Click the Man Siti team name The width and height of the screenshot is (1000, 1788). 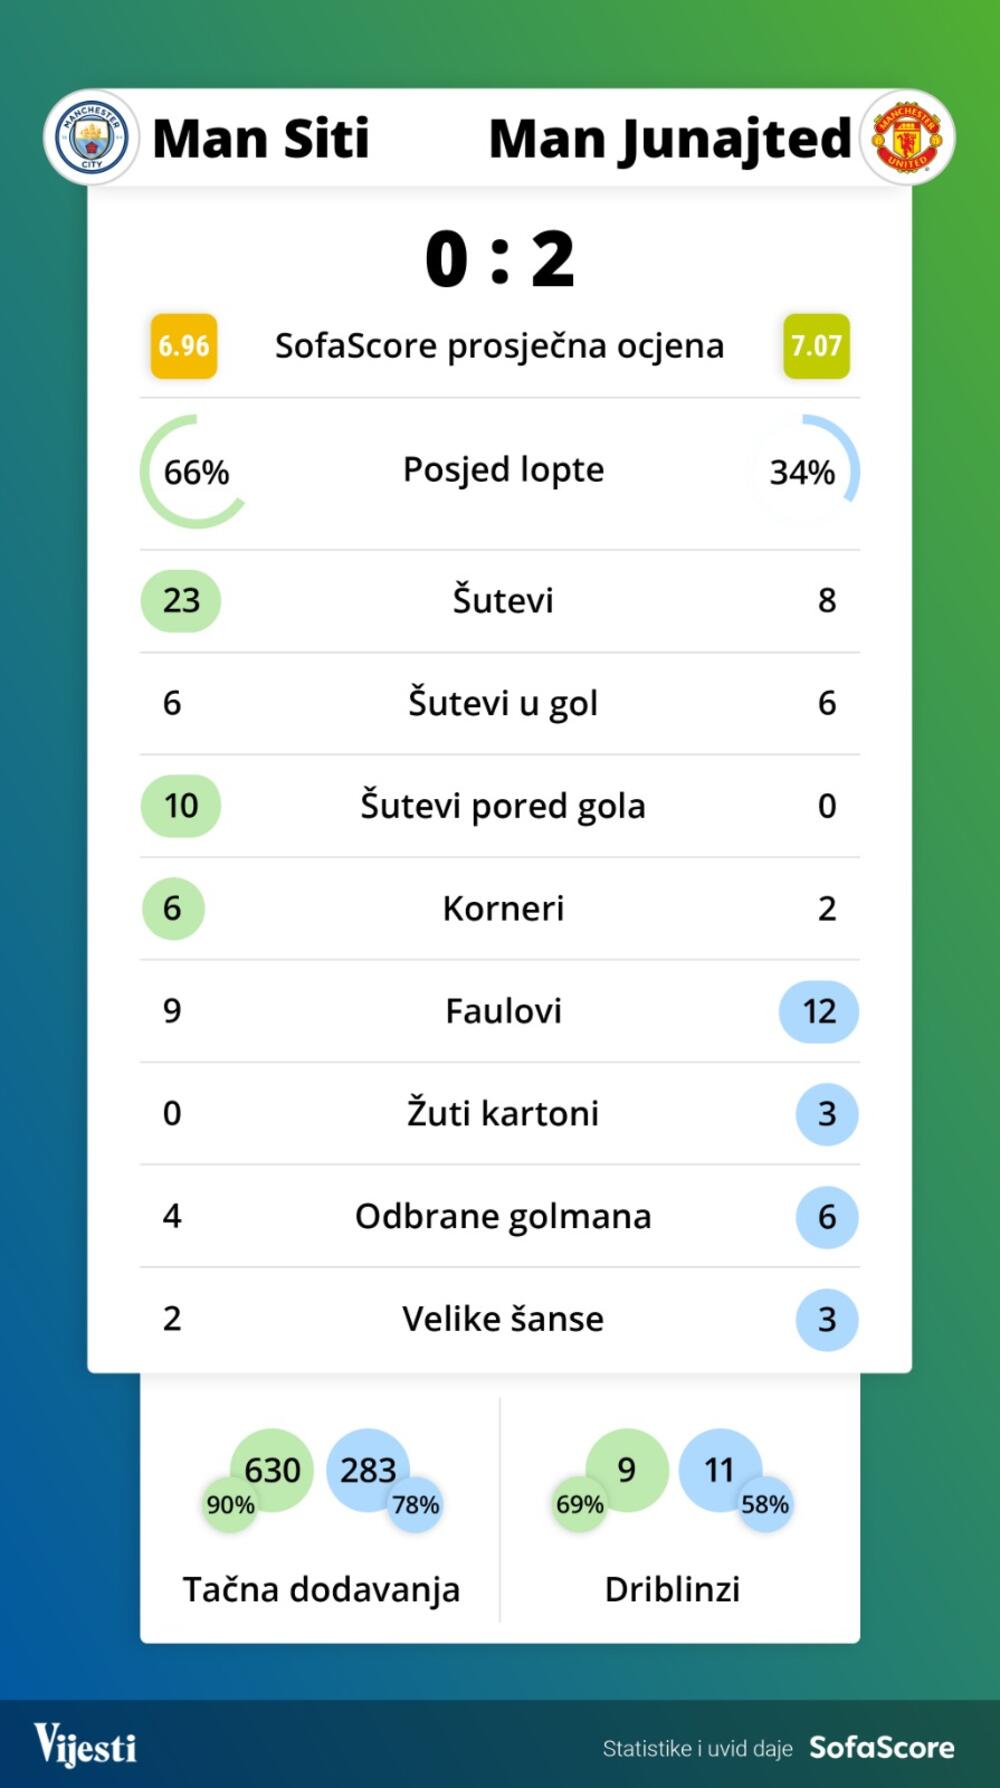(x=261, y=138)
